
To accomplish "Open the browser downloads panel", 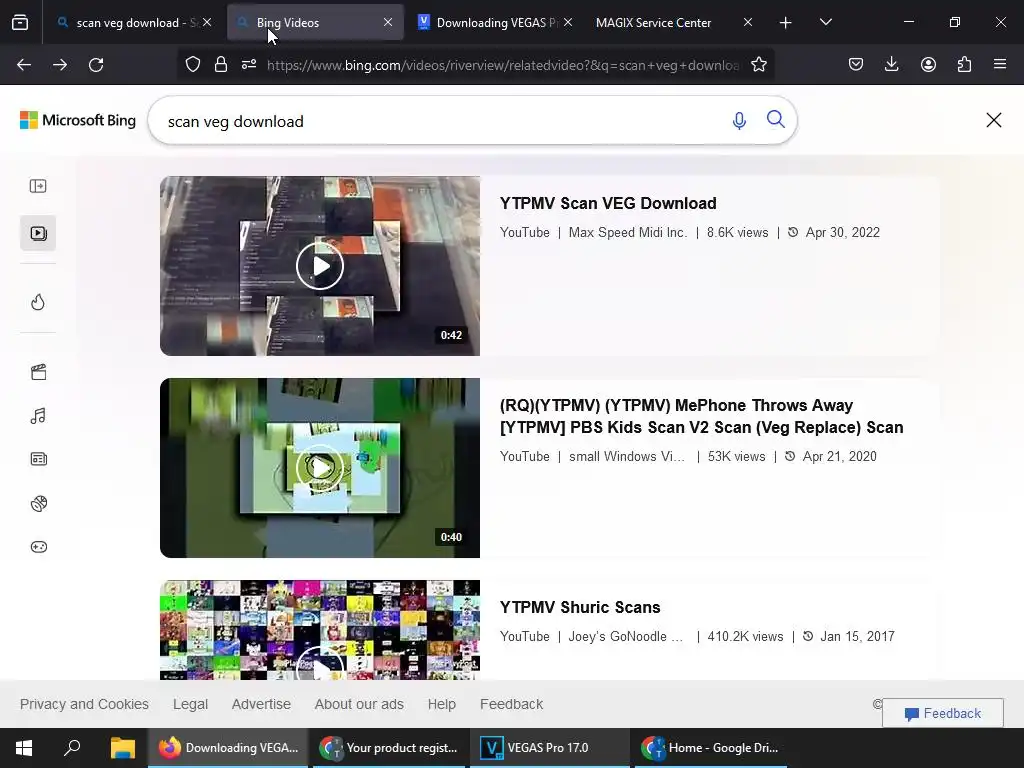I will [891, 65].
